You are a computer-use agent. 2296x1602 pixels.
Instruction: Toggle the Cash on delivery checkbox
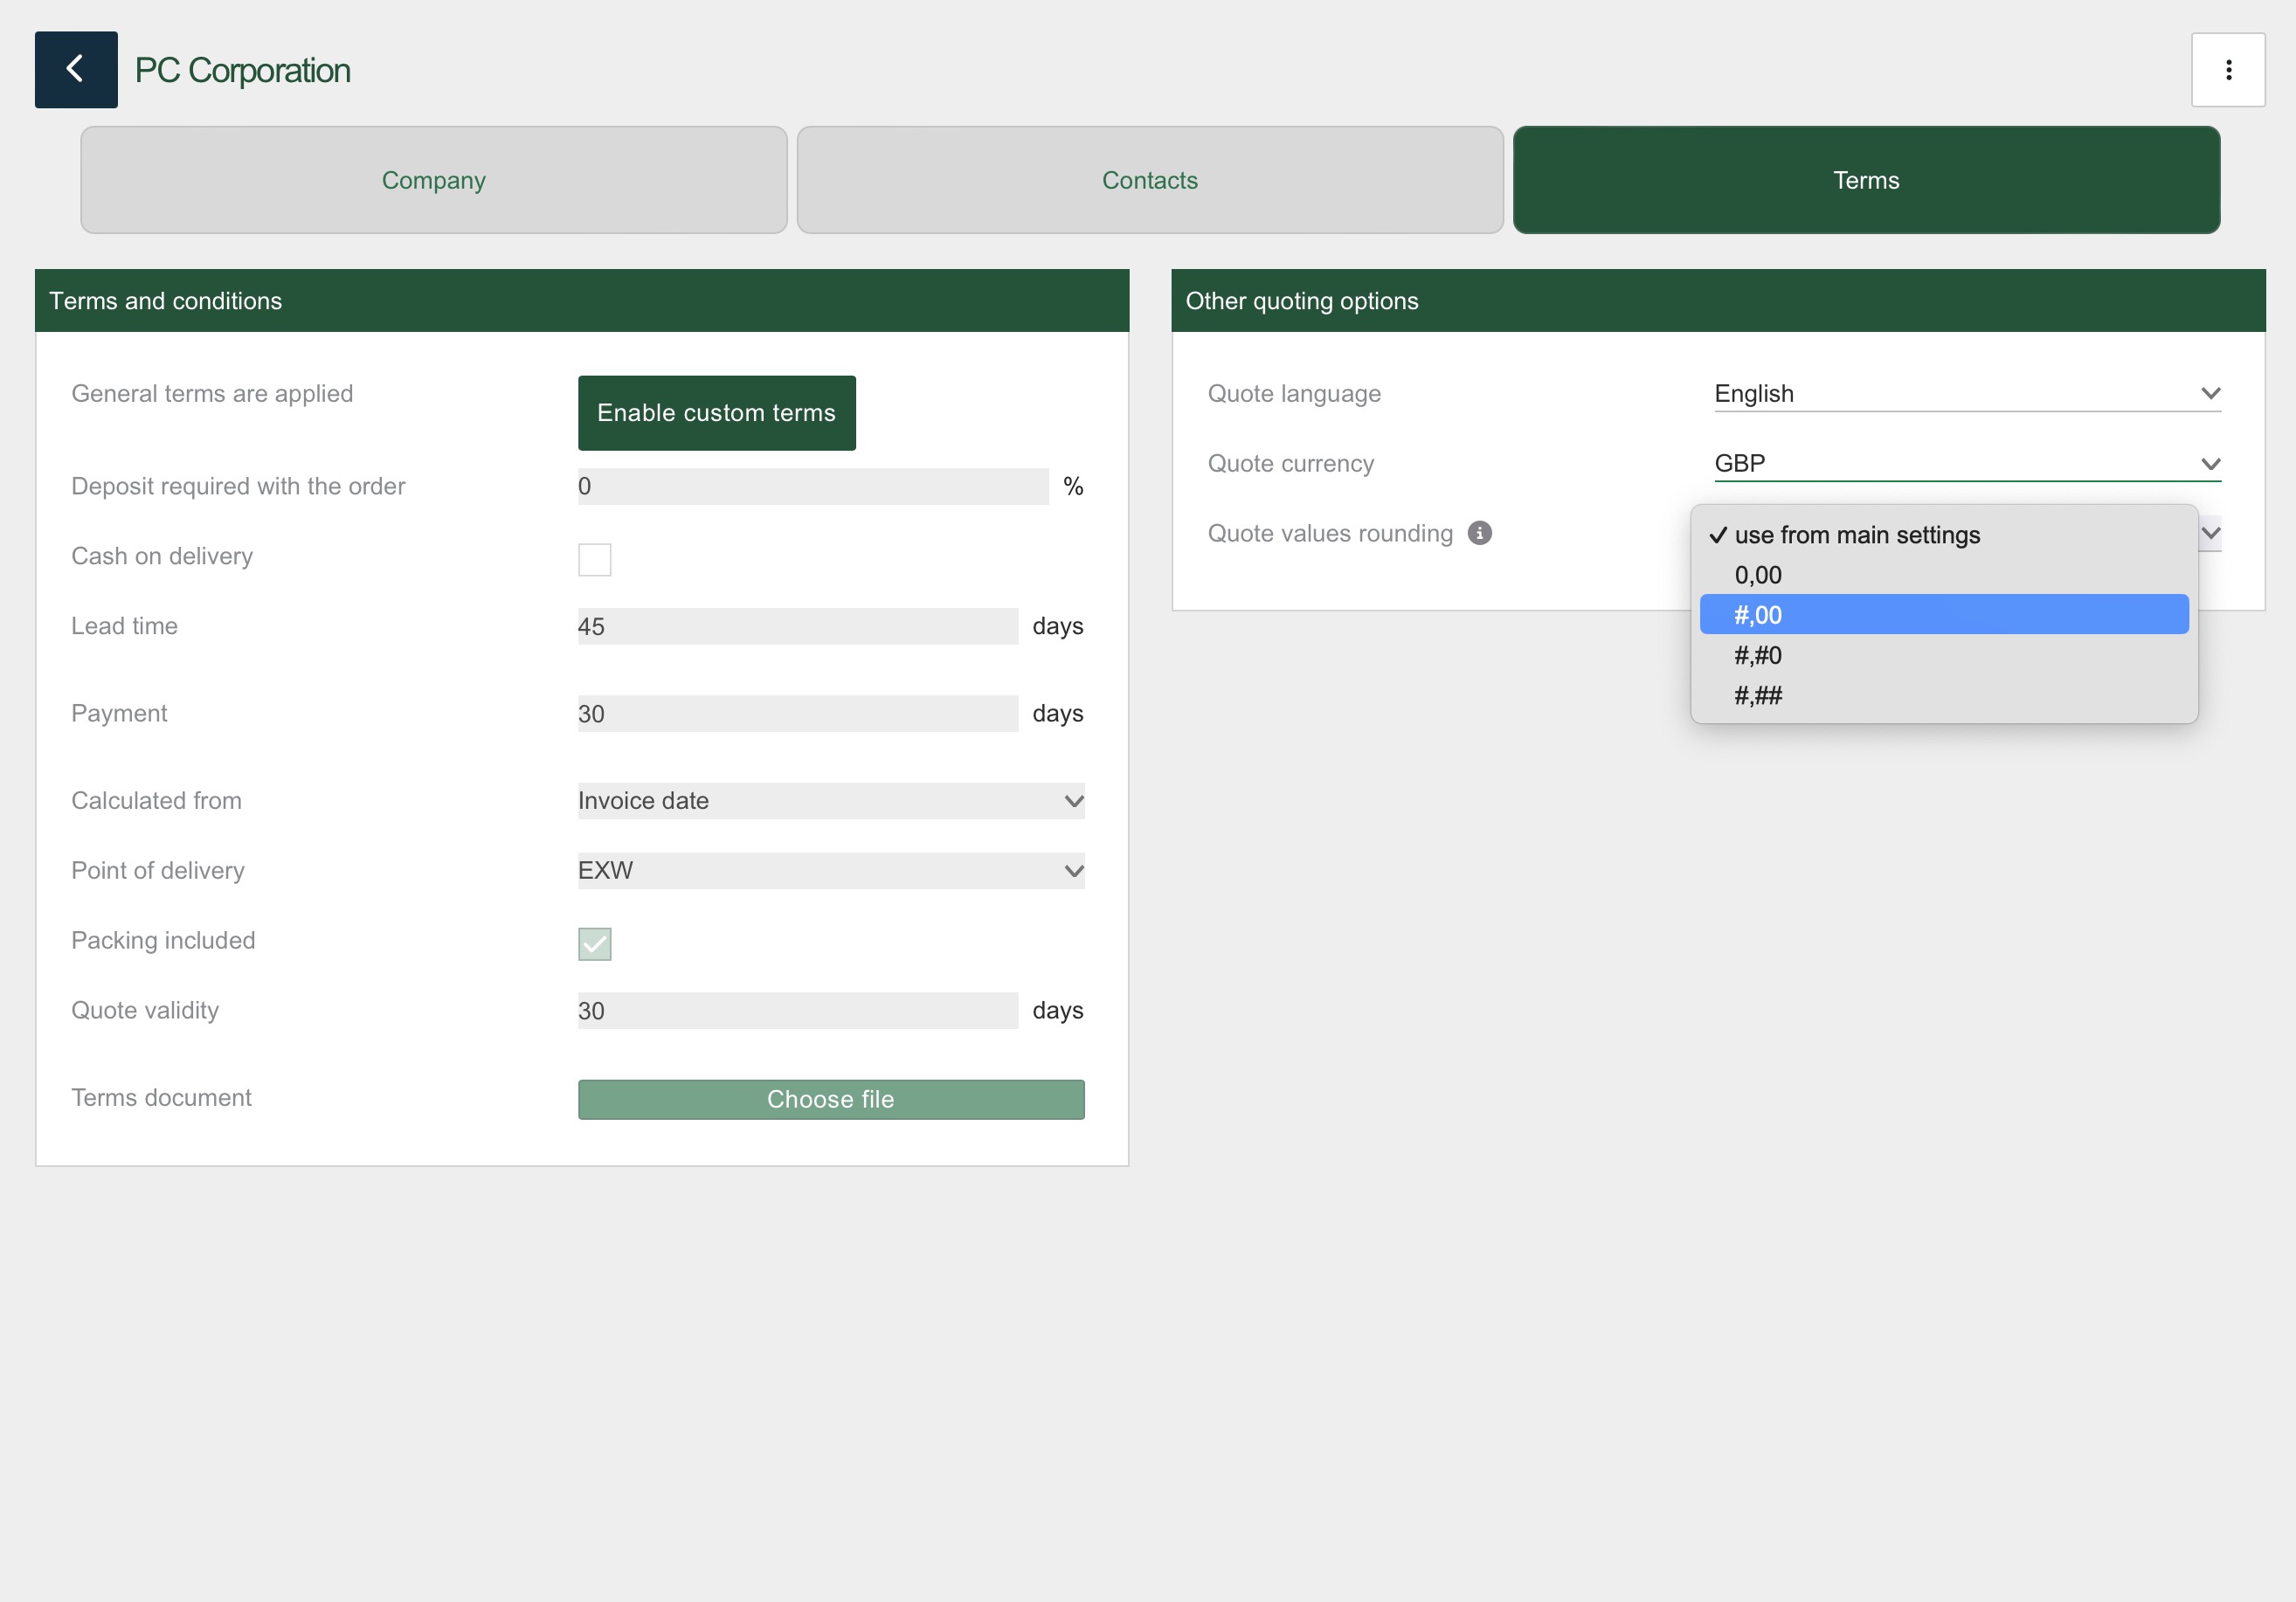pos(594,559)
